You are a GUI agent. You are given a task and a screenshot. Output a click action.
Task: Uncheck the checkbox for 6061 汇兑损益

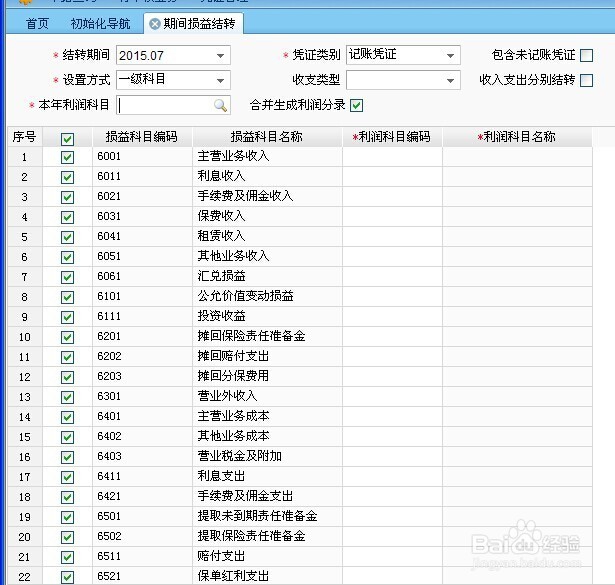click(67, 277)
